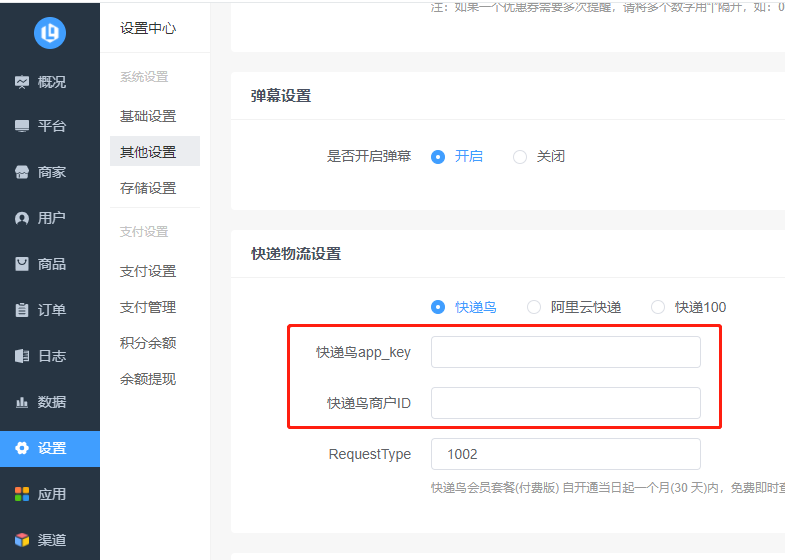Open 存储设置 storage settings menu item
This screenshot has width=785, height=560.
tap(148, 188)
